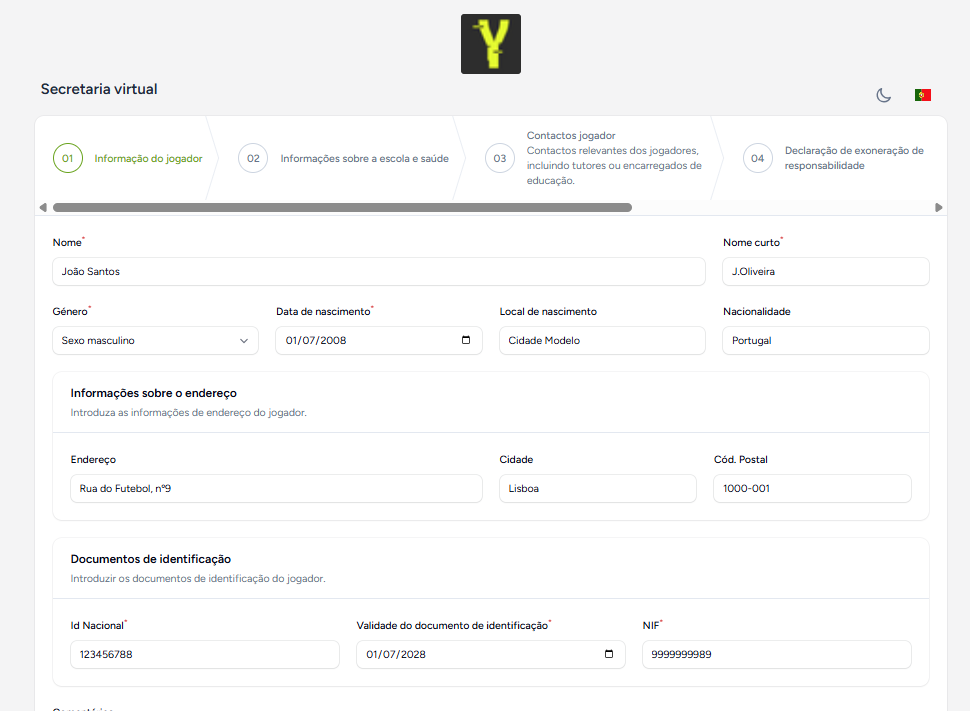Select step 04 Declaração de exoneração de responsabilidade

pos(834,158)
